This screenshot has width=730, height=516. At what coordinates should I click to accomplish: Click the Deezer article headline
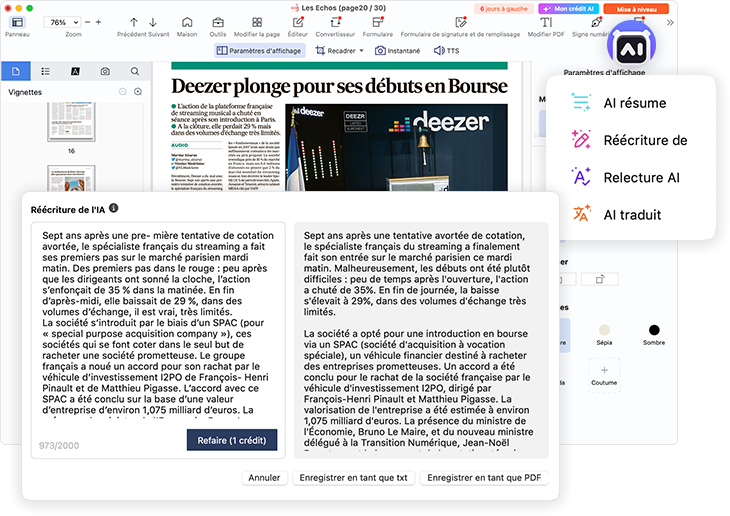(339, 86)
